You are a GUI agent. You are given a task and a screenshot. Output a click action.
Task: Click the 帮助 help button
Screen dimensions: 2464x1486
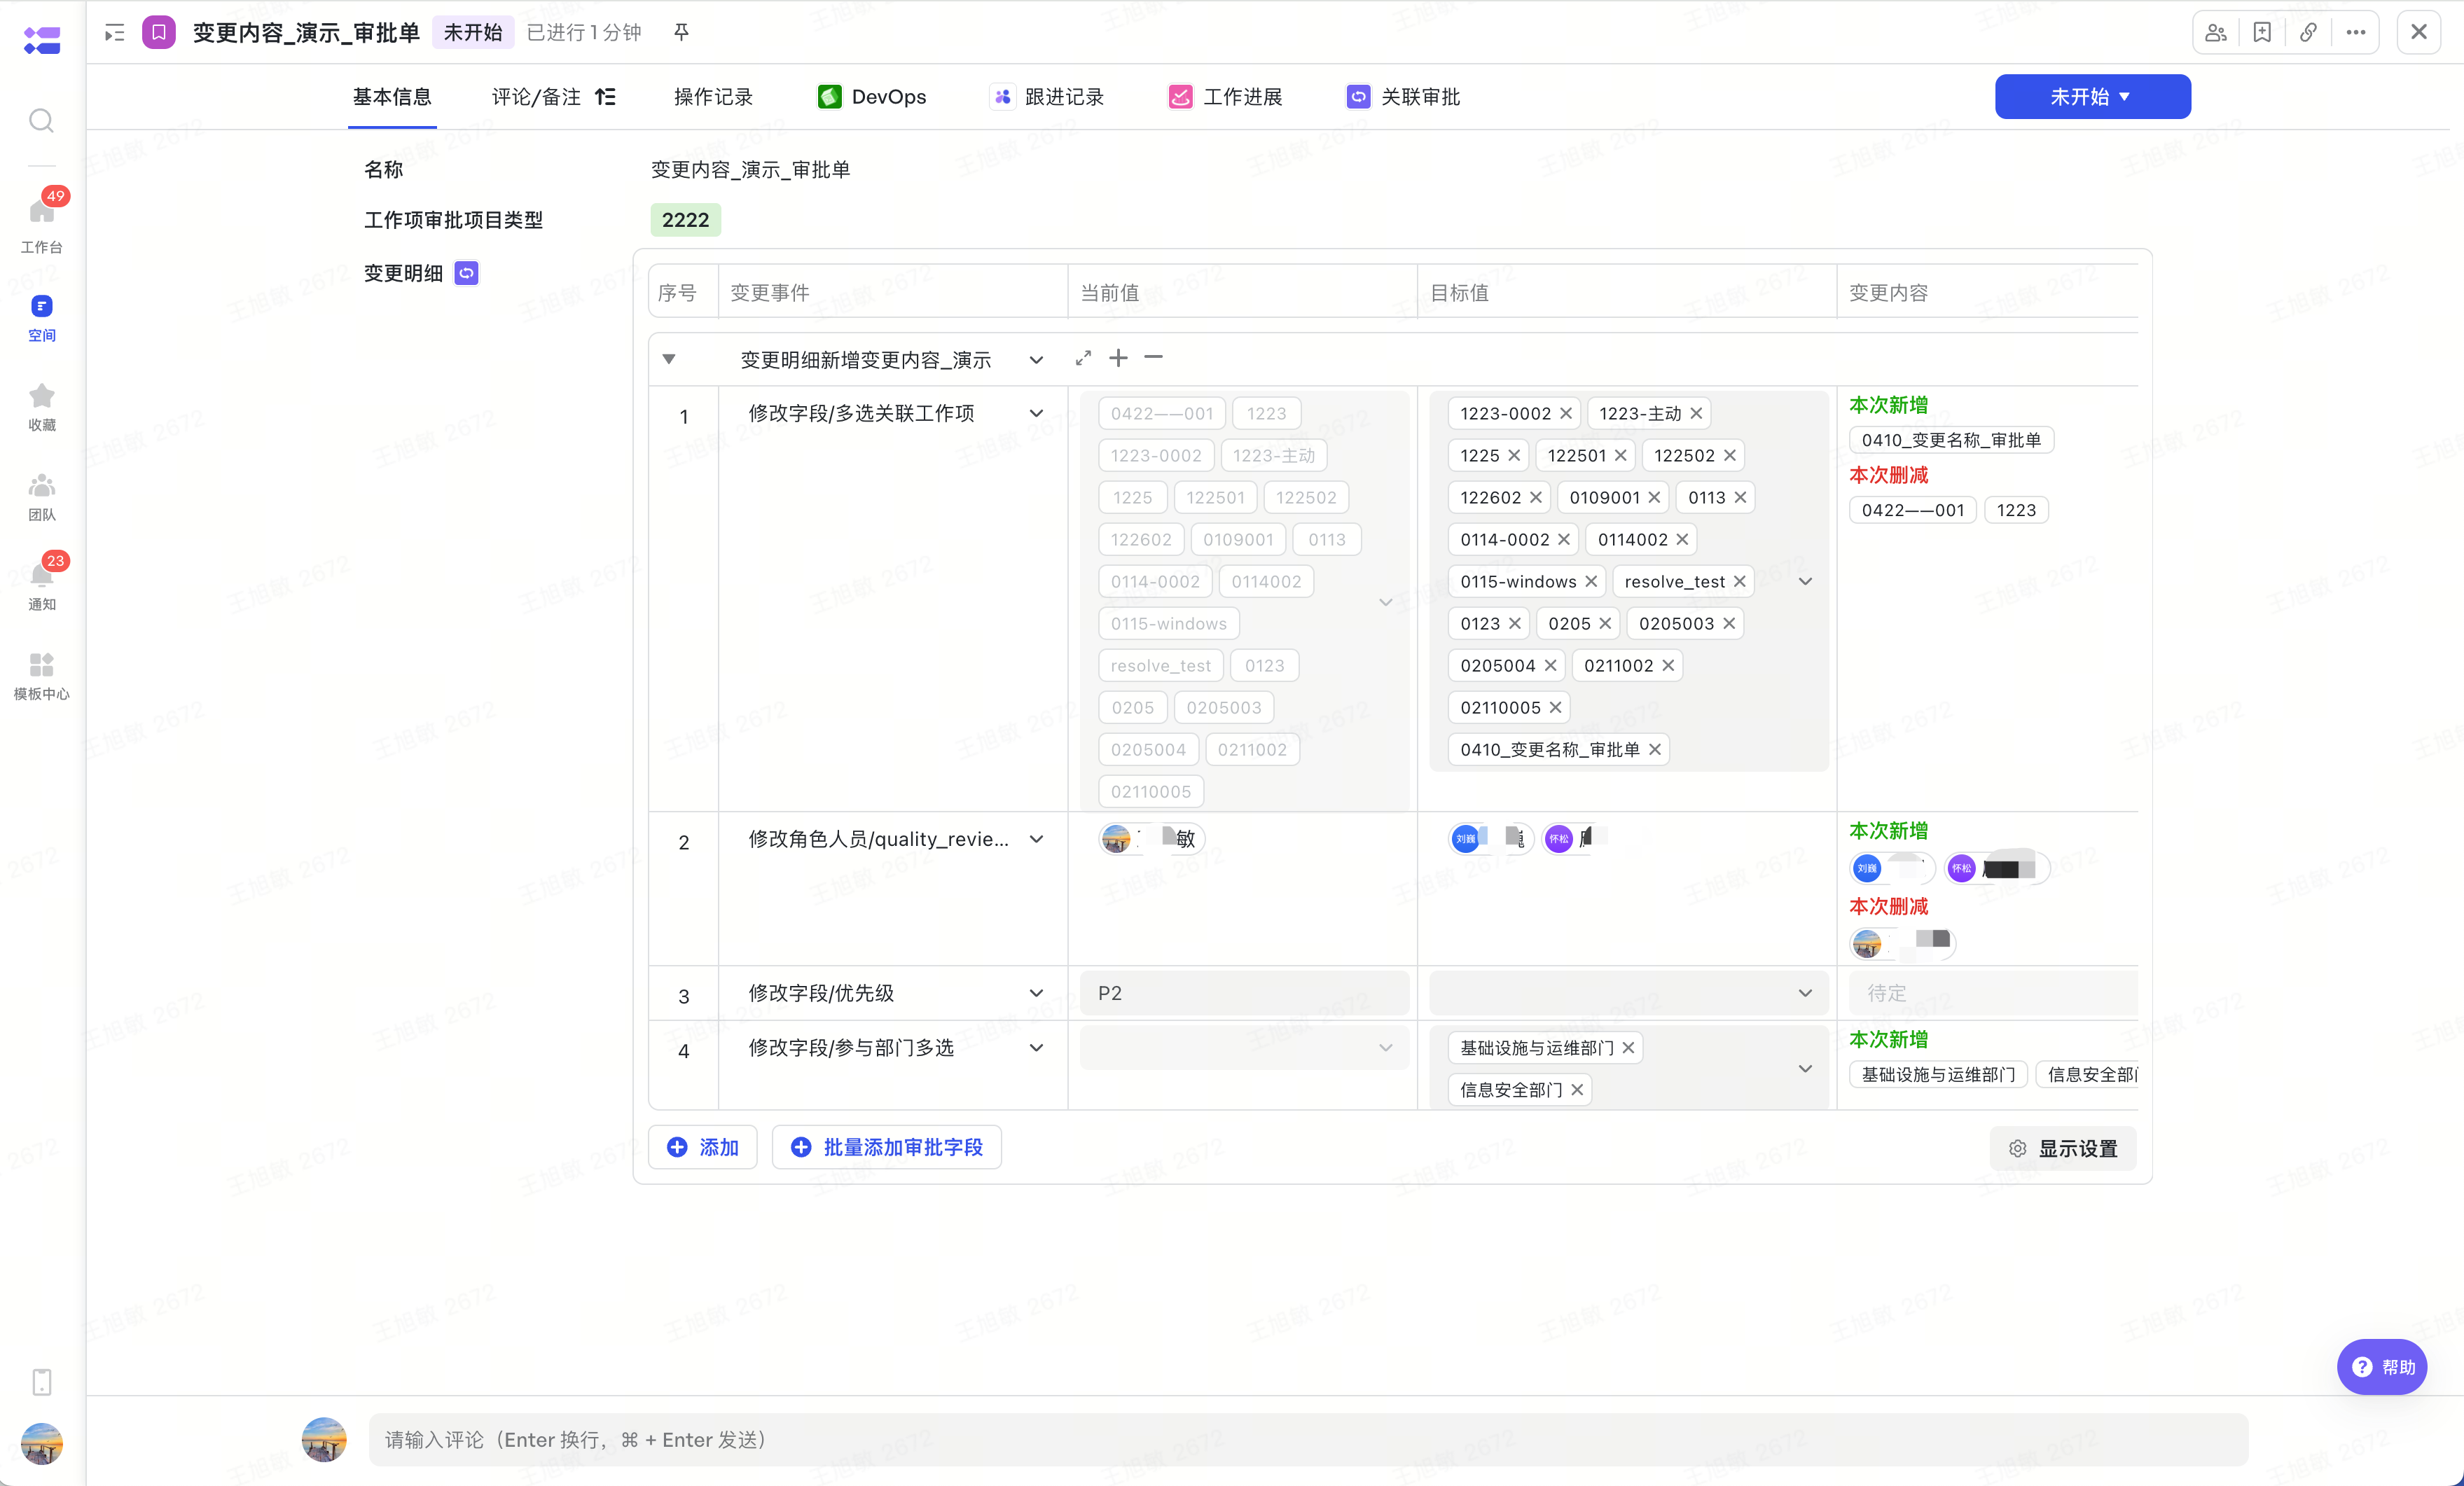[2382, 1366]
